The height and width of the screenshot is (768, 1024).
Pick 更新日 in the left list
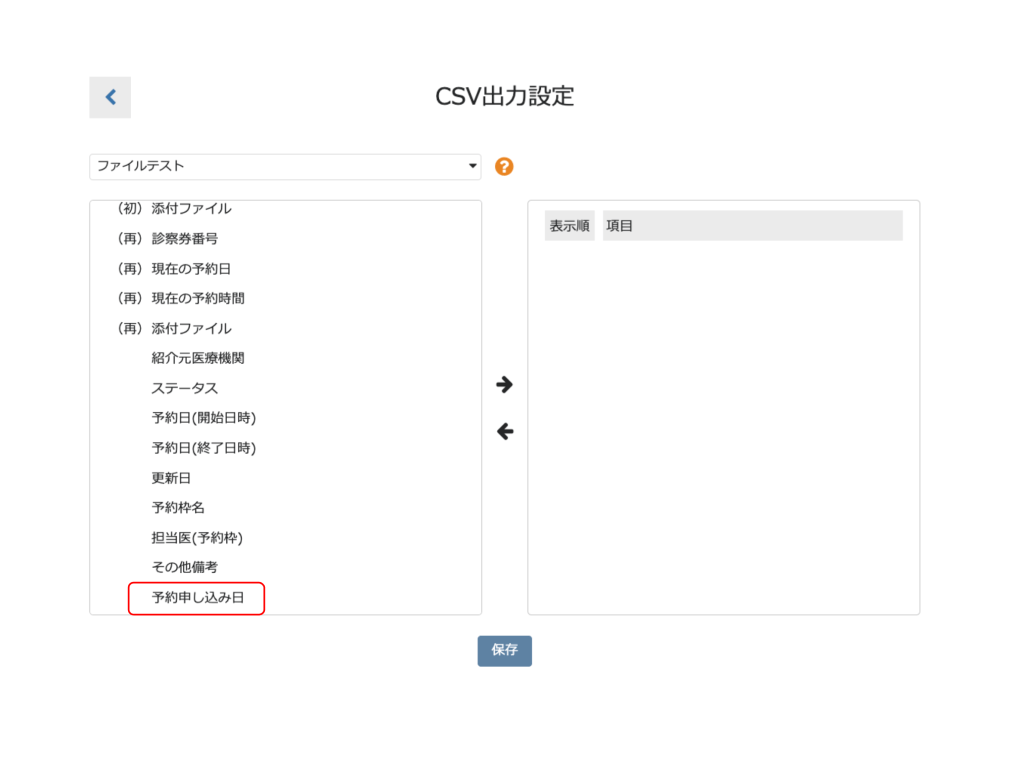(x=171, y=478)
